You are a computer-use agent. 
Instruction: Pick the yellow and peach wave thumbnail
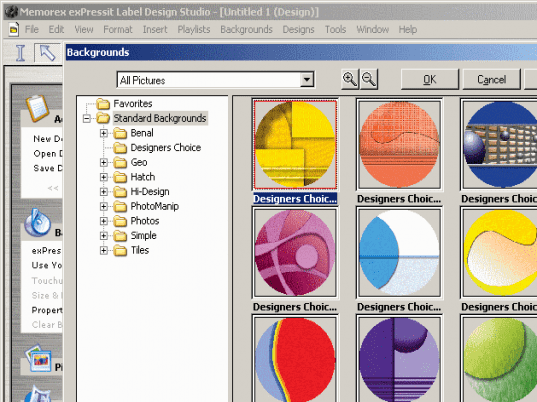coord(499,253)
